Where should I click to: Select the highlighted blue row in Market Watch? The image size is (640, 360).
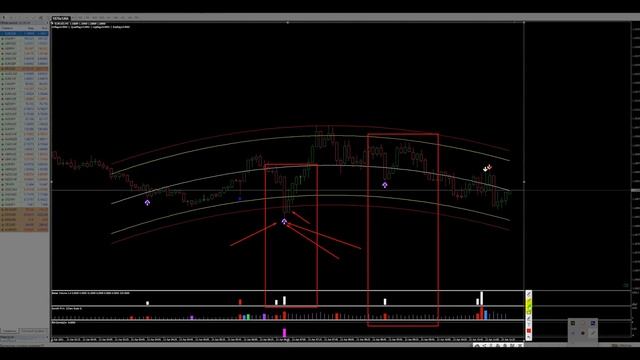point(24,33)
